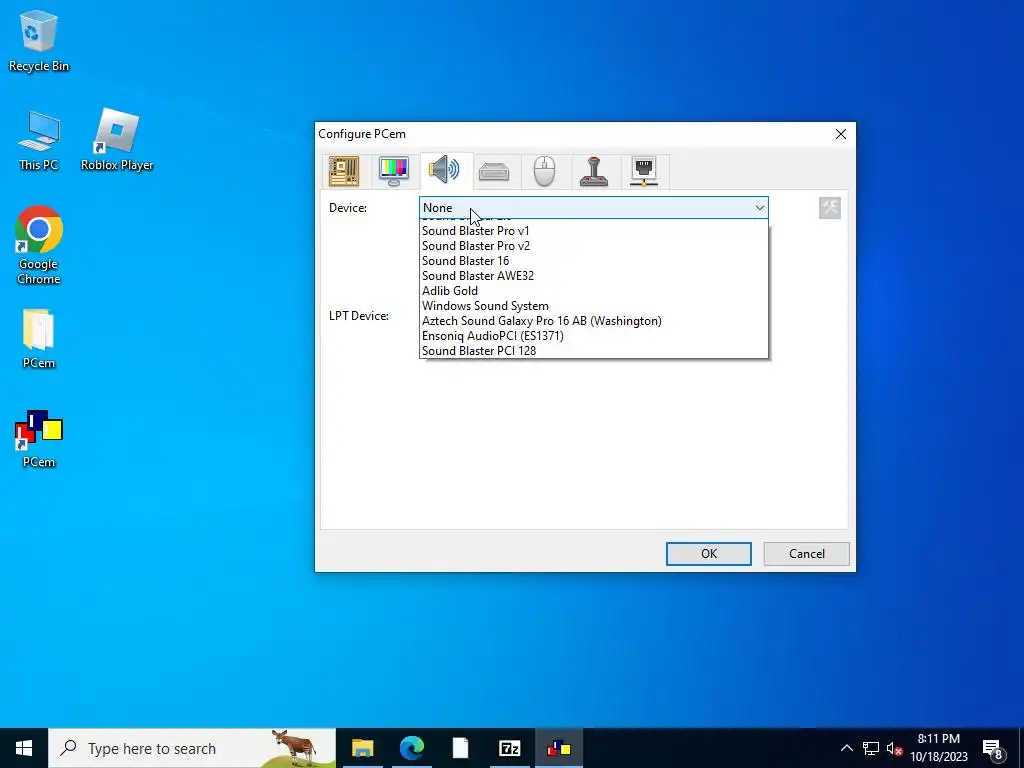Select Sound Blaster AWE32 device

coord(594,276)
